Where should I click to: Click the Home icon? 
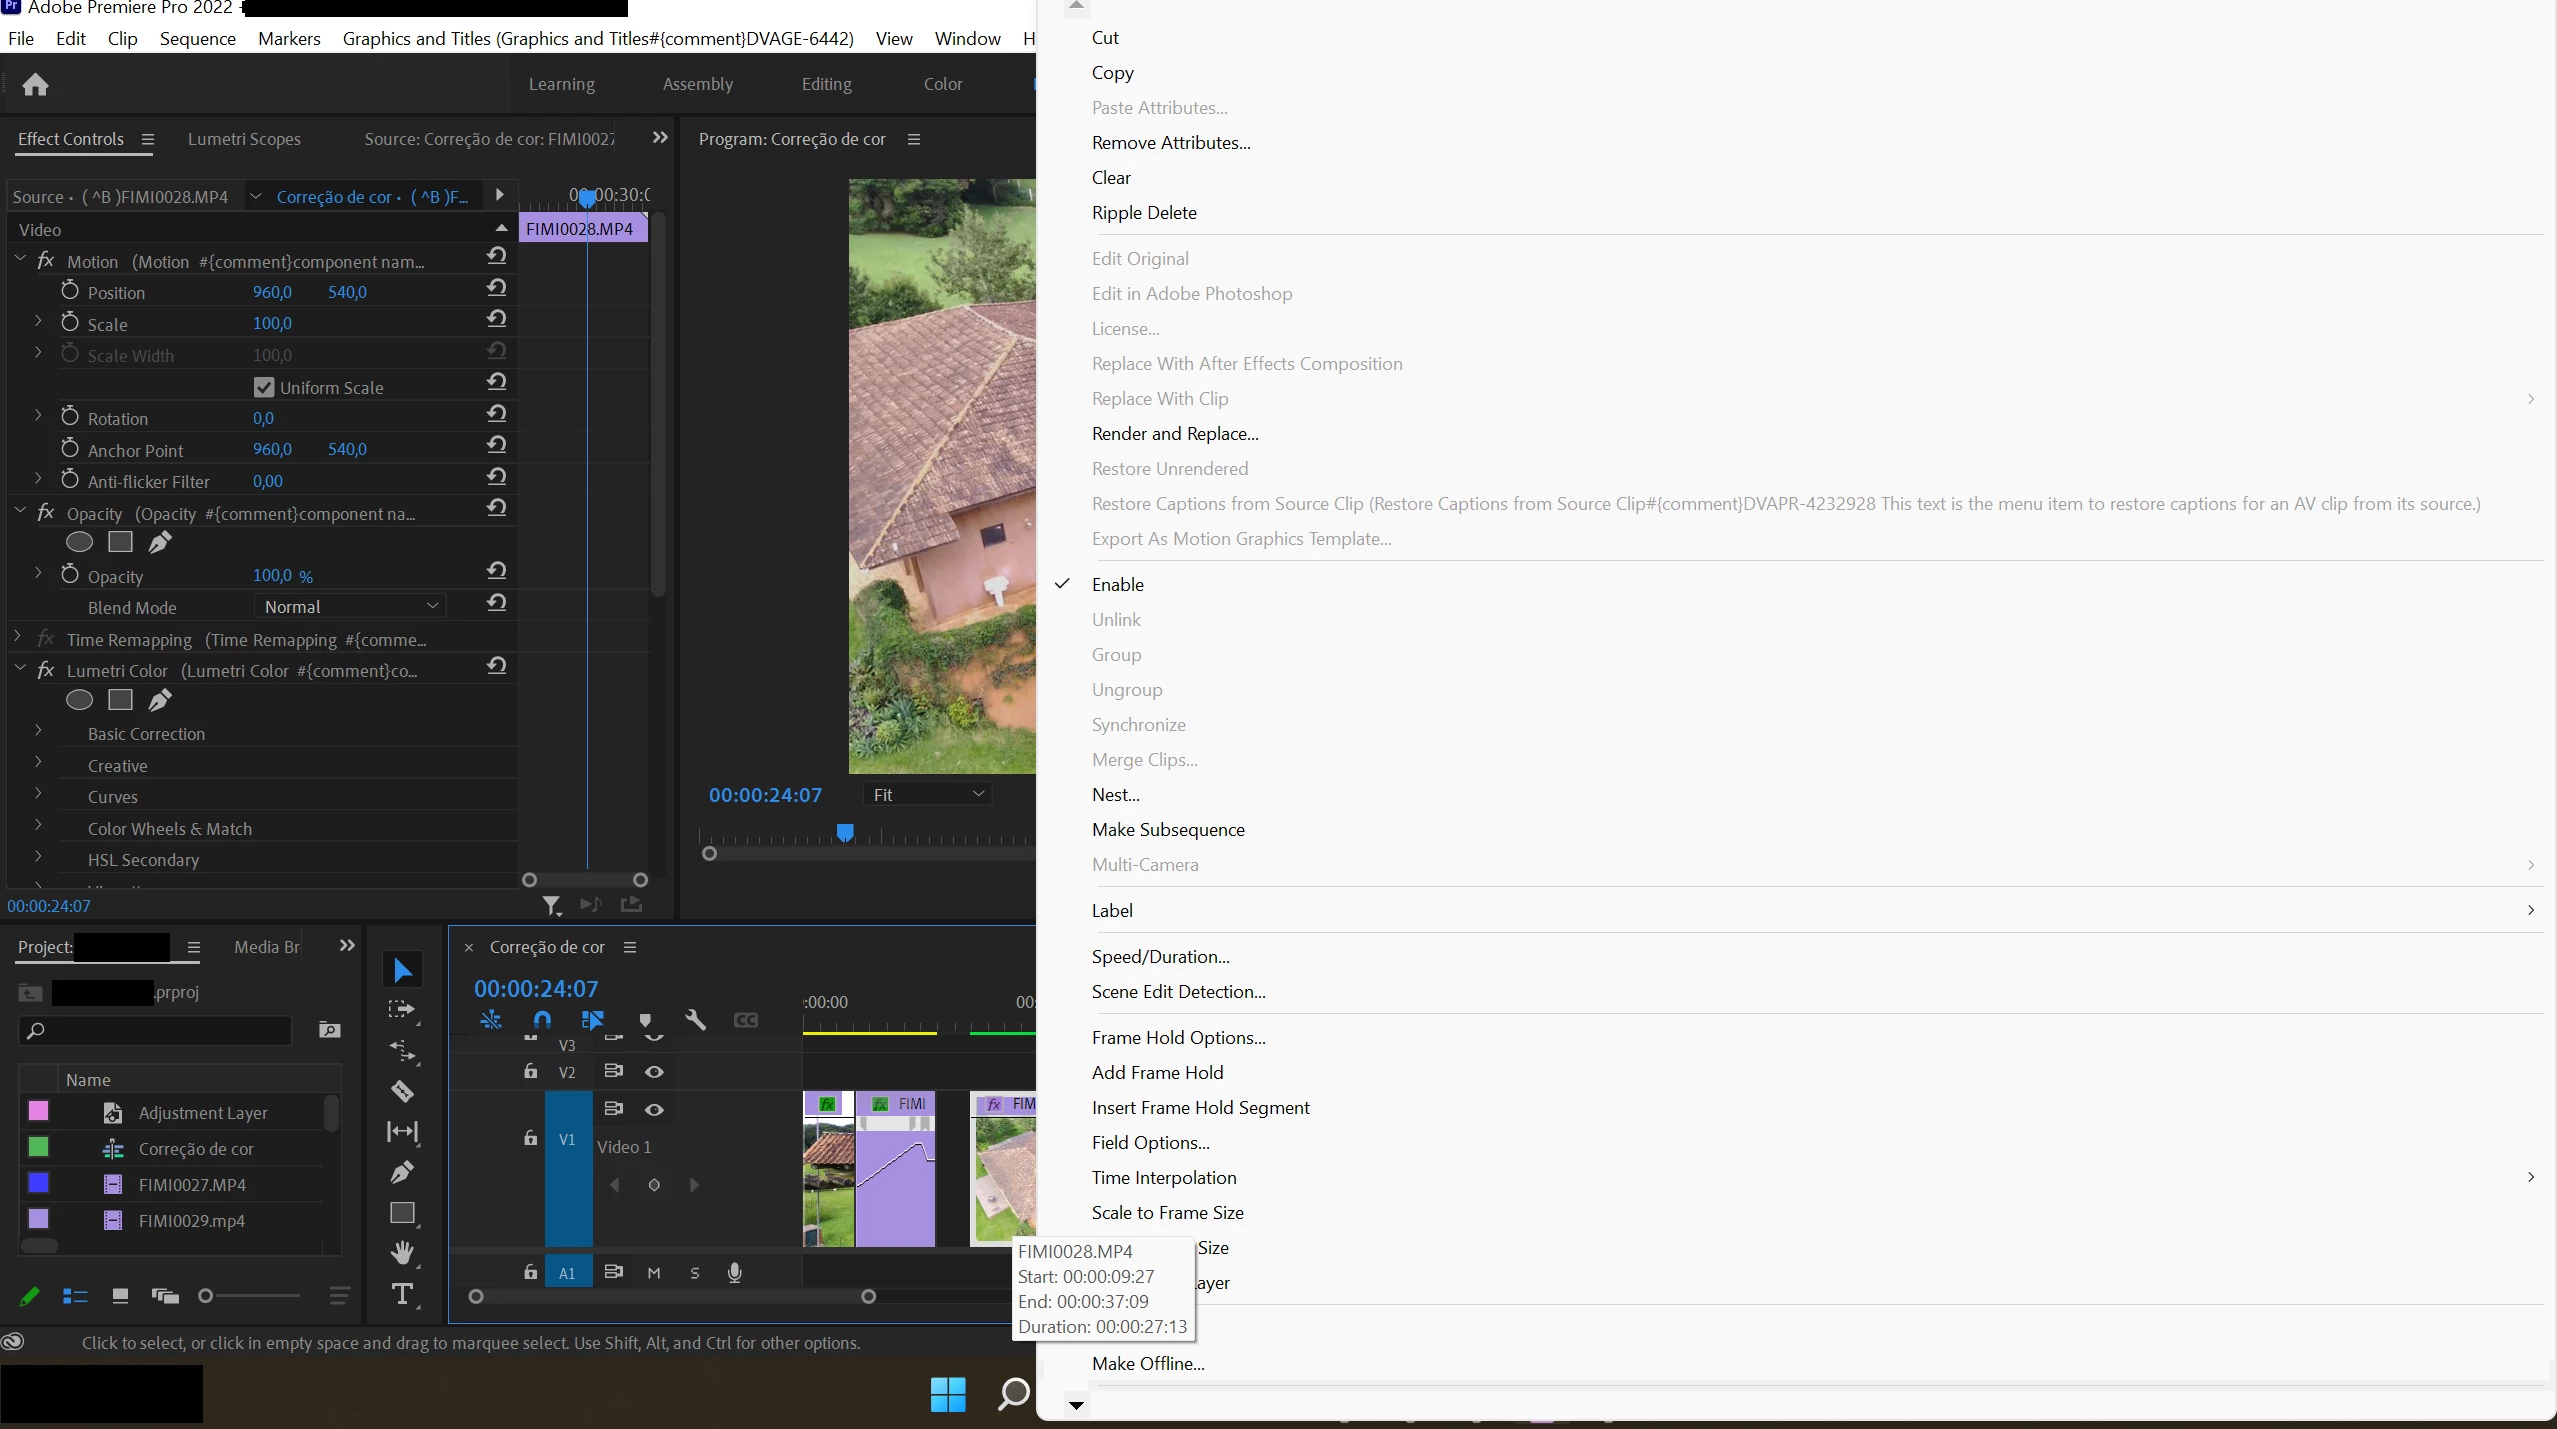36,85
